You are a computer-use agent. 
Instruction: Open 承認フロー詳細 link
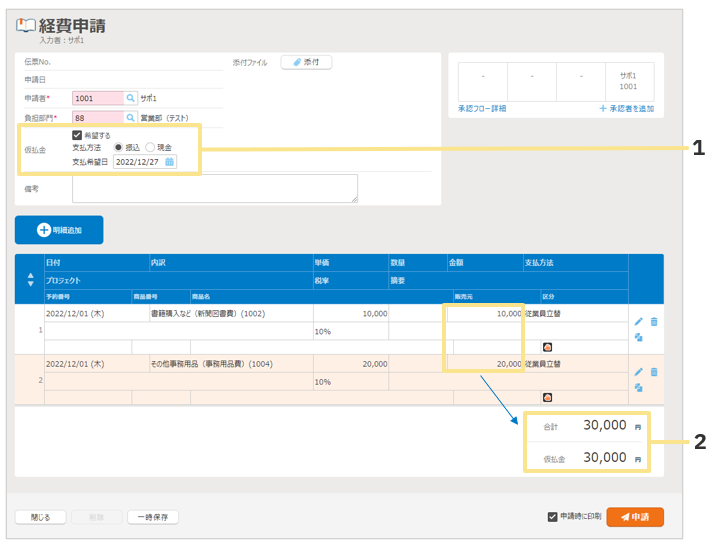pos(482,108)
